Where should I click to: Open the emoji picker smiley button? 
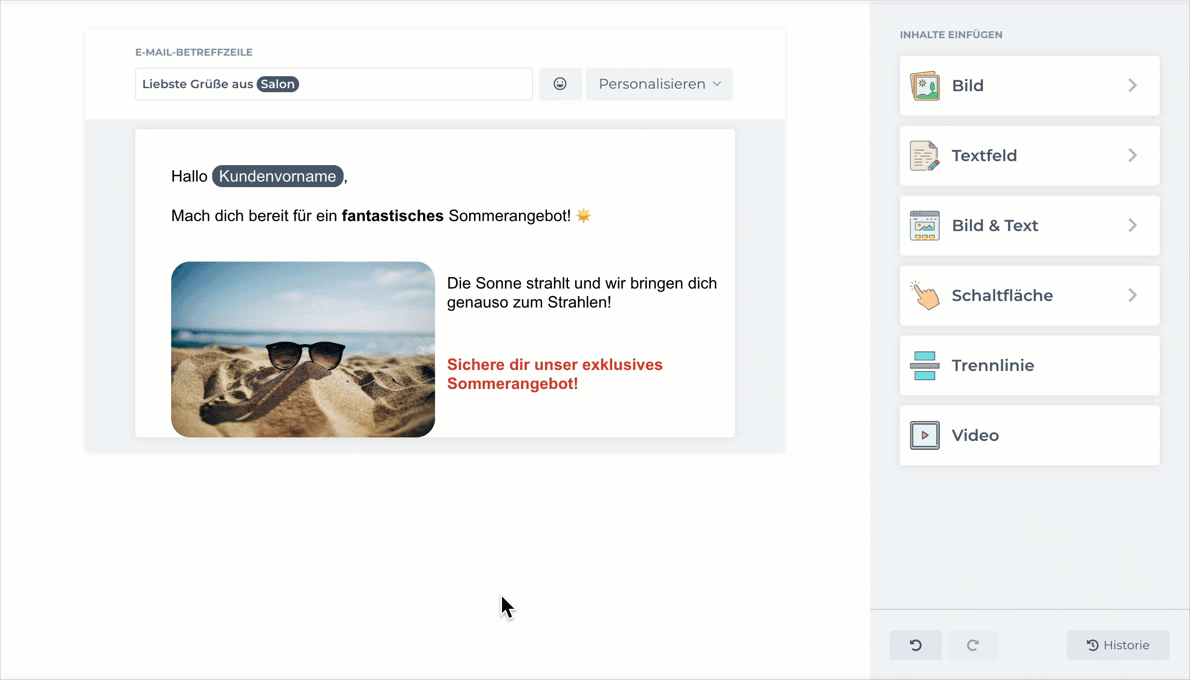560,84
